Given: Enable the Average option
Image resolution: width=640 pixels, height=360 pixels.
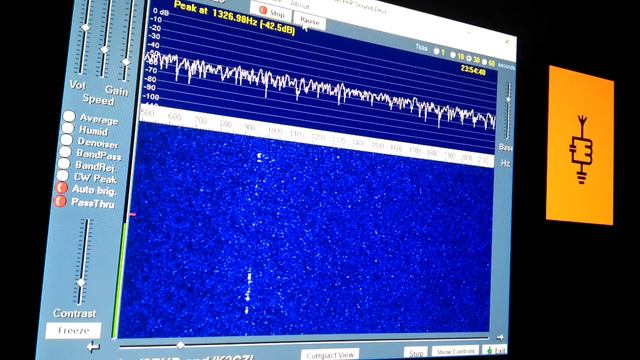Looking at the screenshot, I should tap(69, 116).
